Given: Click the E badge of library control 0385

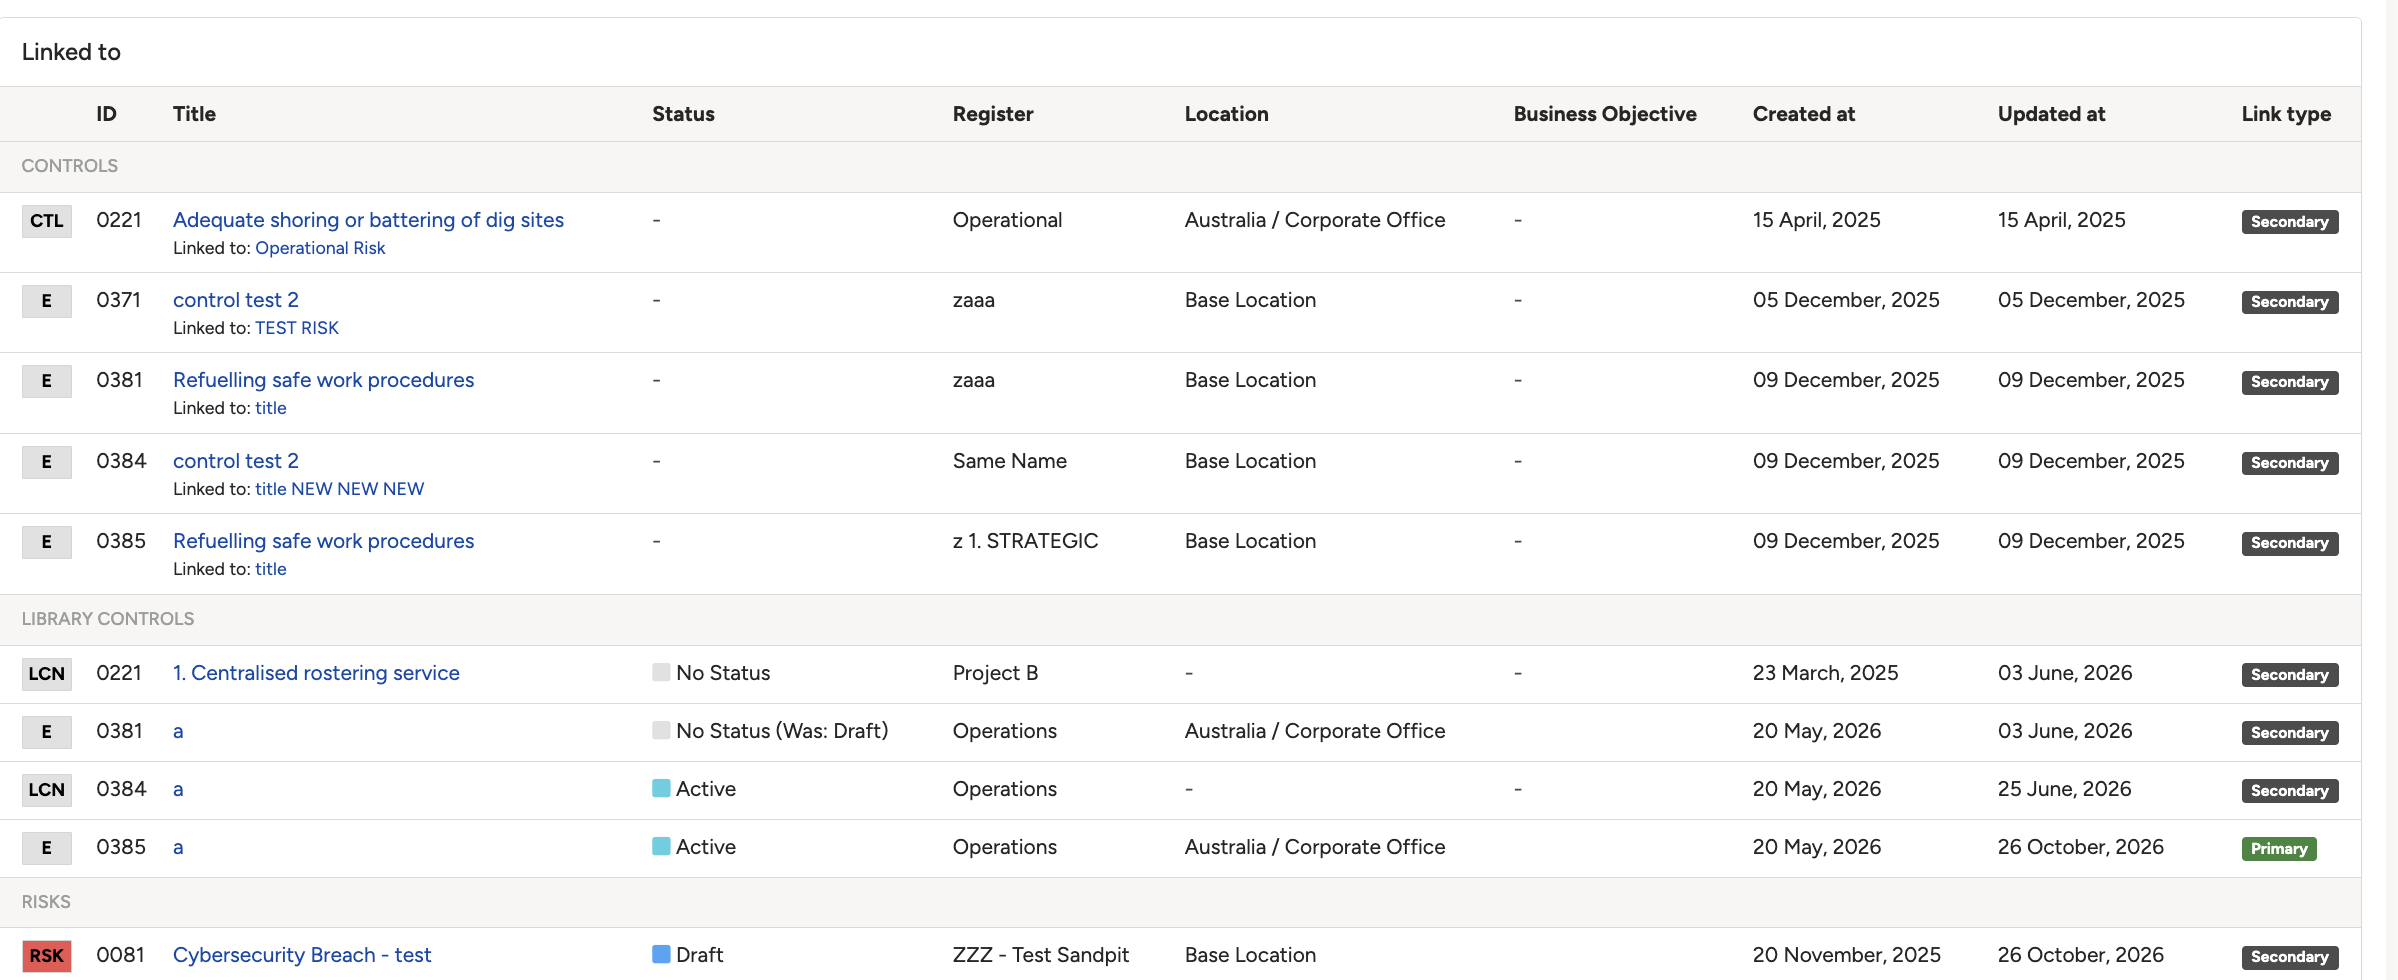Looking at the screenshot, I should click(47, 848).
